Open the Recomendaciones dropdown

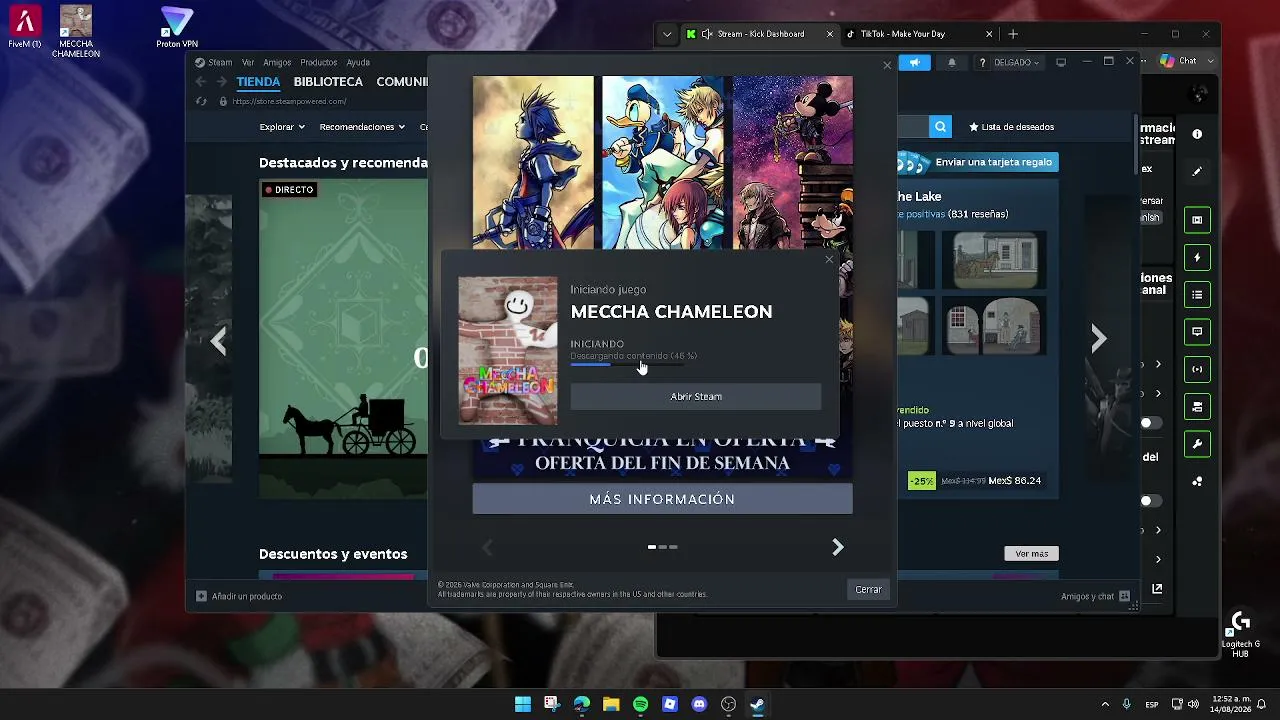click(x=362, y=127)
